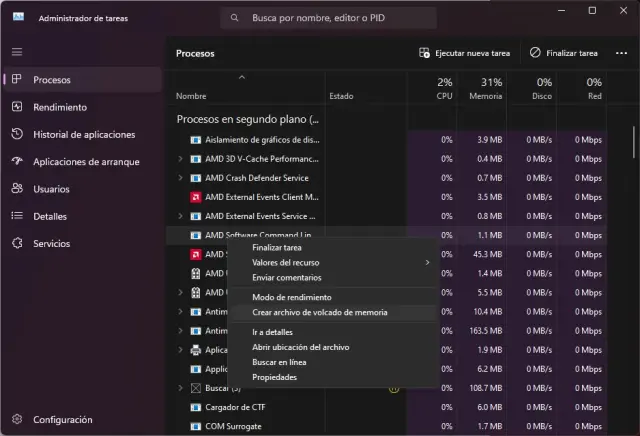Expand the AMD Crash Defender Service row
Image resolution: width=640 pixels, height=436 pixels.
(180, 178)
